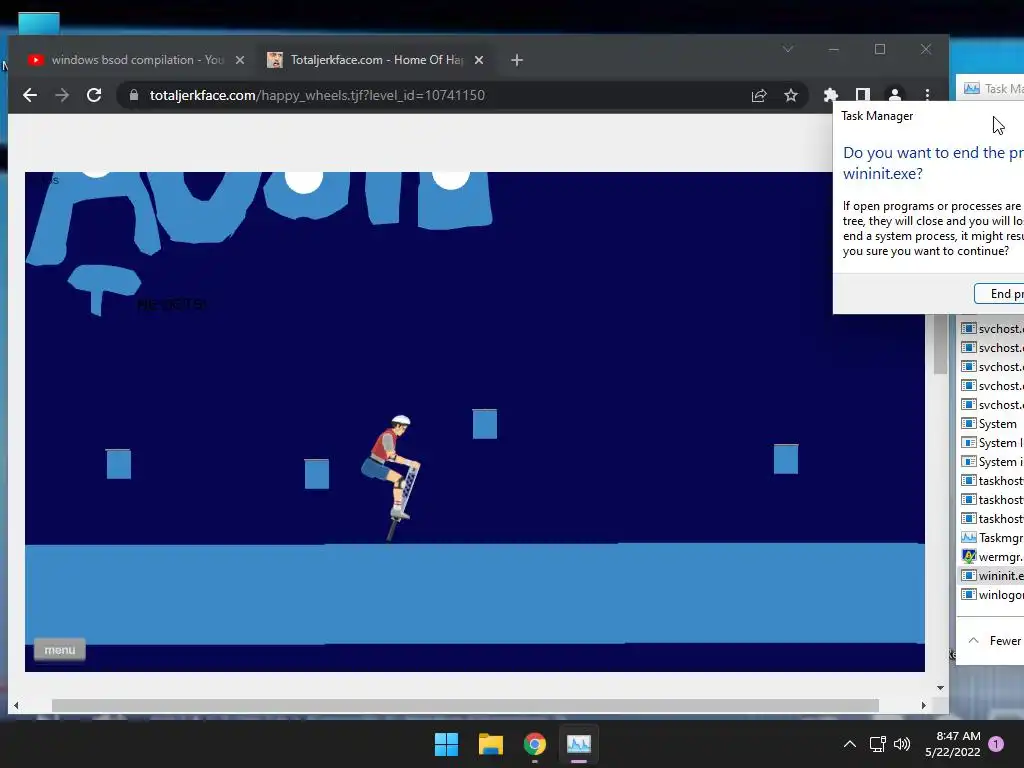1024x768 pixels.
Task: Open Chrome side panel icon
Action: click(863, 95)
